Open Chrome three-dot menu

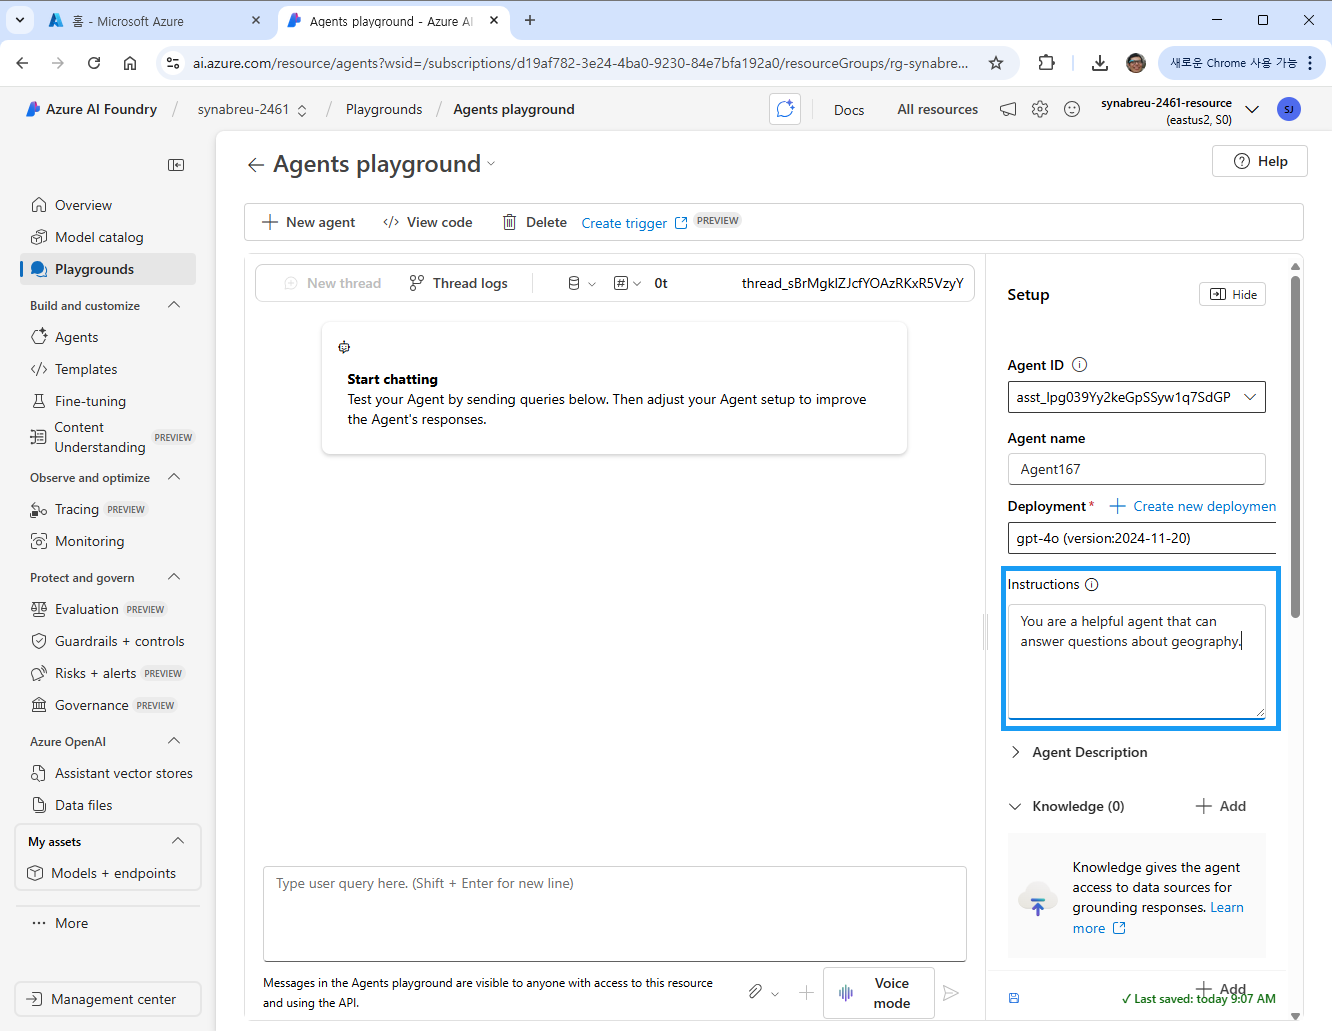click(x=1310, y=63)
